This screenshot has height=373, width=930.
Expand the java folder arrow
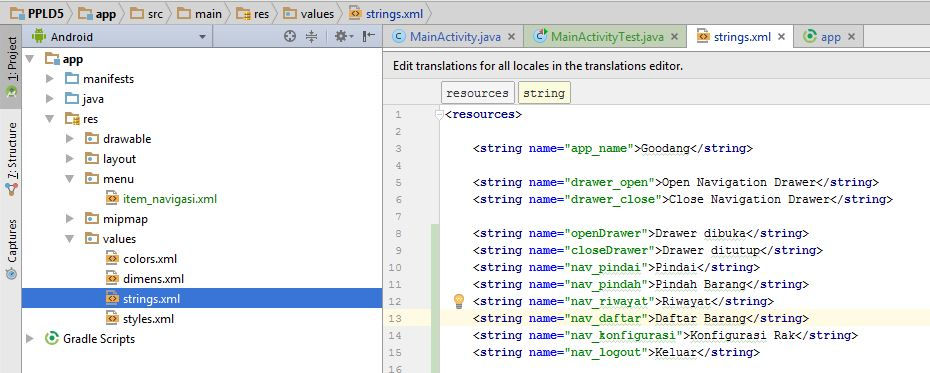point(50,98)
